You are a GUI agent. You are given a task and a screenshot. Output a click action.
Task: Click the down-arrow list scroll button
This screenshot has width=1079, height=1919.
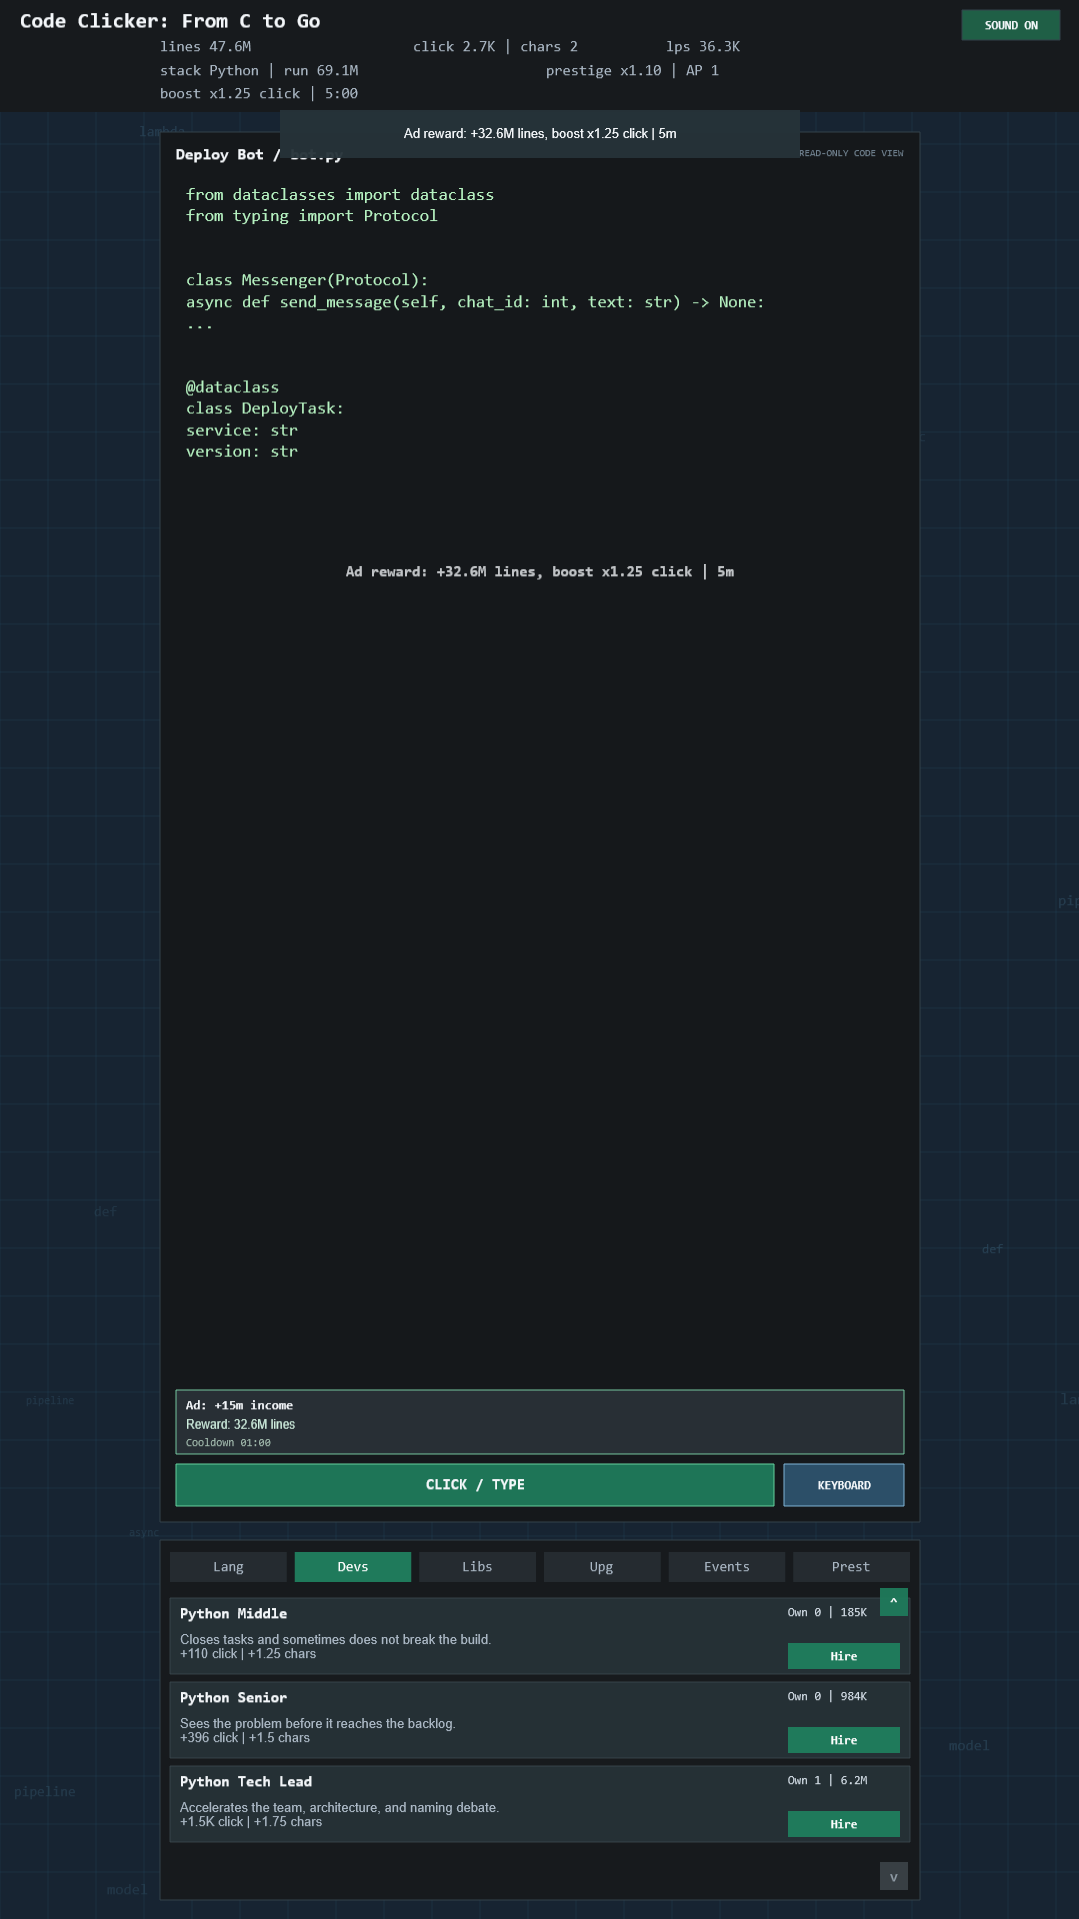coord(894,1876)
